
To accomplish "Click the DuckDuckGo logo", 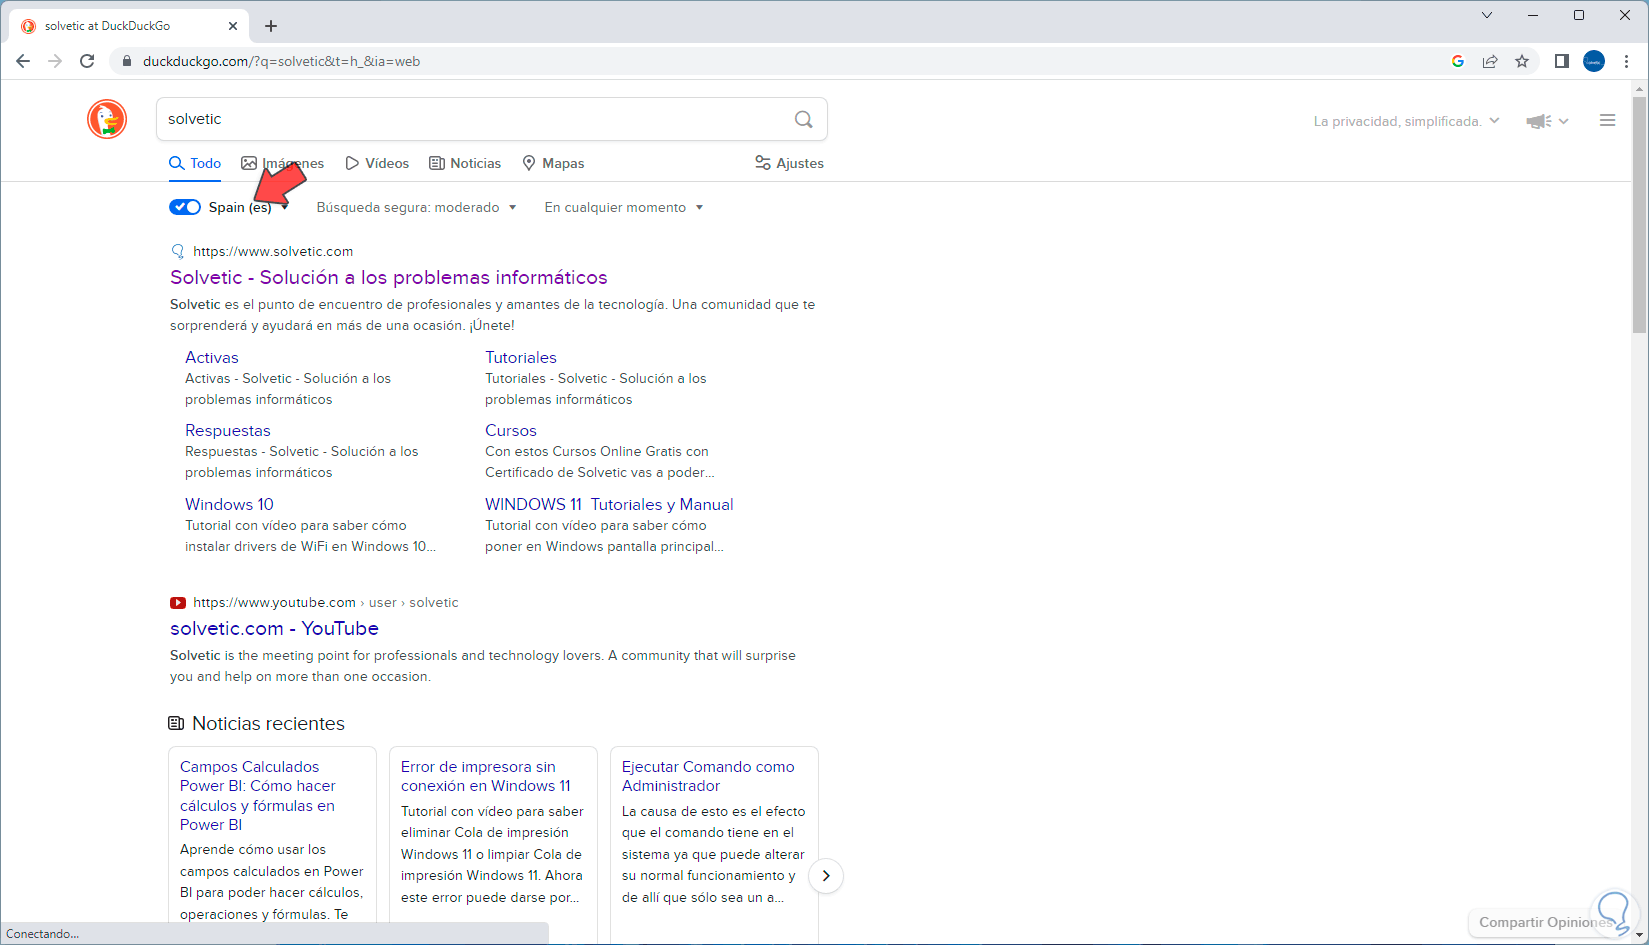I will coord(107,119).
